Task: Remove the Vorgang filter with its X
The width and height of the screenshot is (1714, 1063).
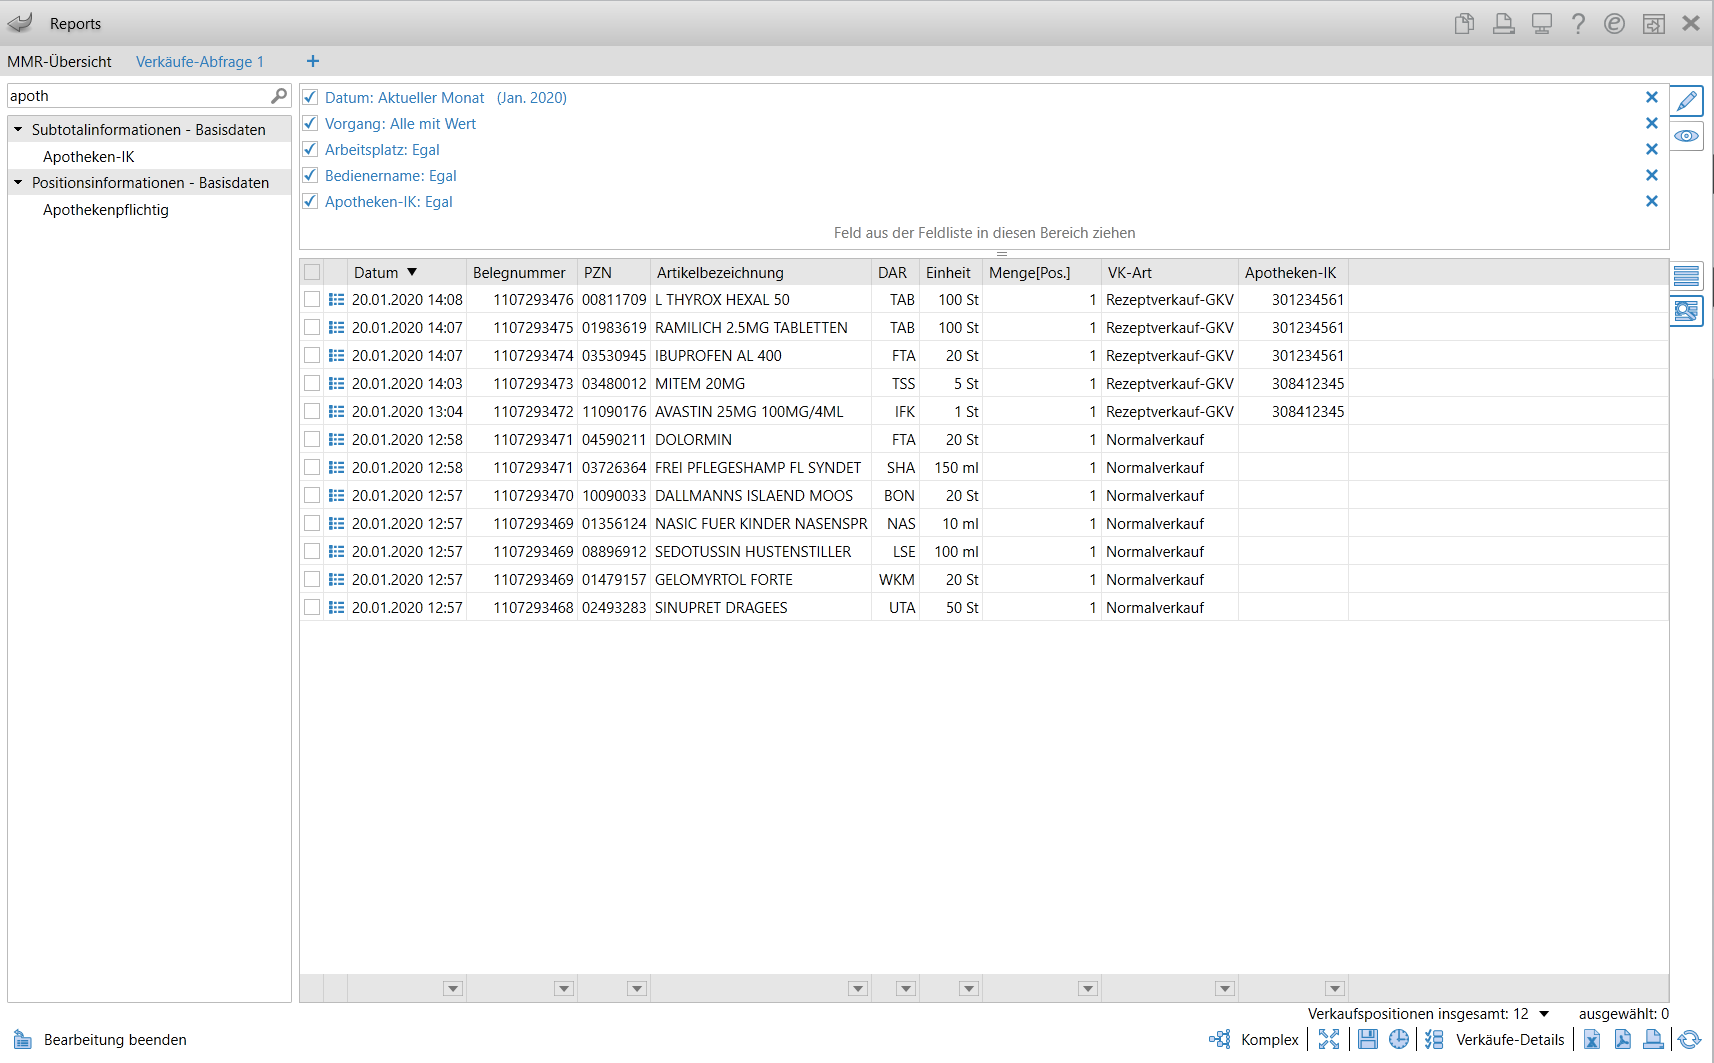Action: point(1652,123)
